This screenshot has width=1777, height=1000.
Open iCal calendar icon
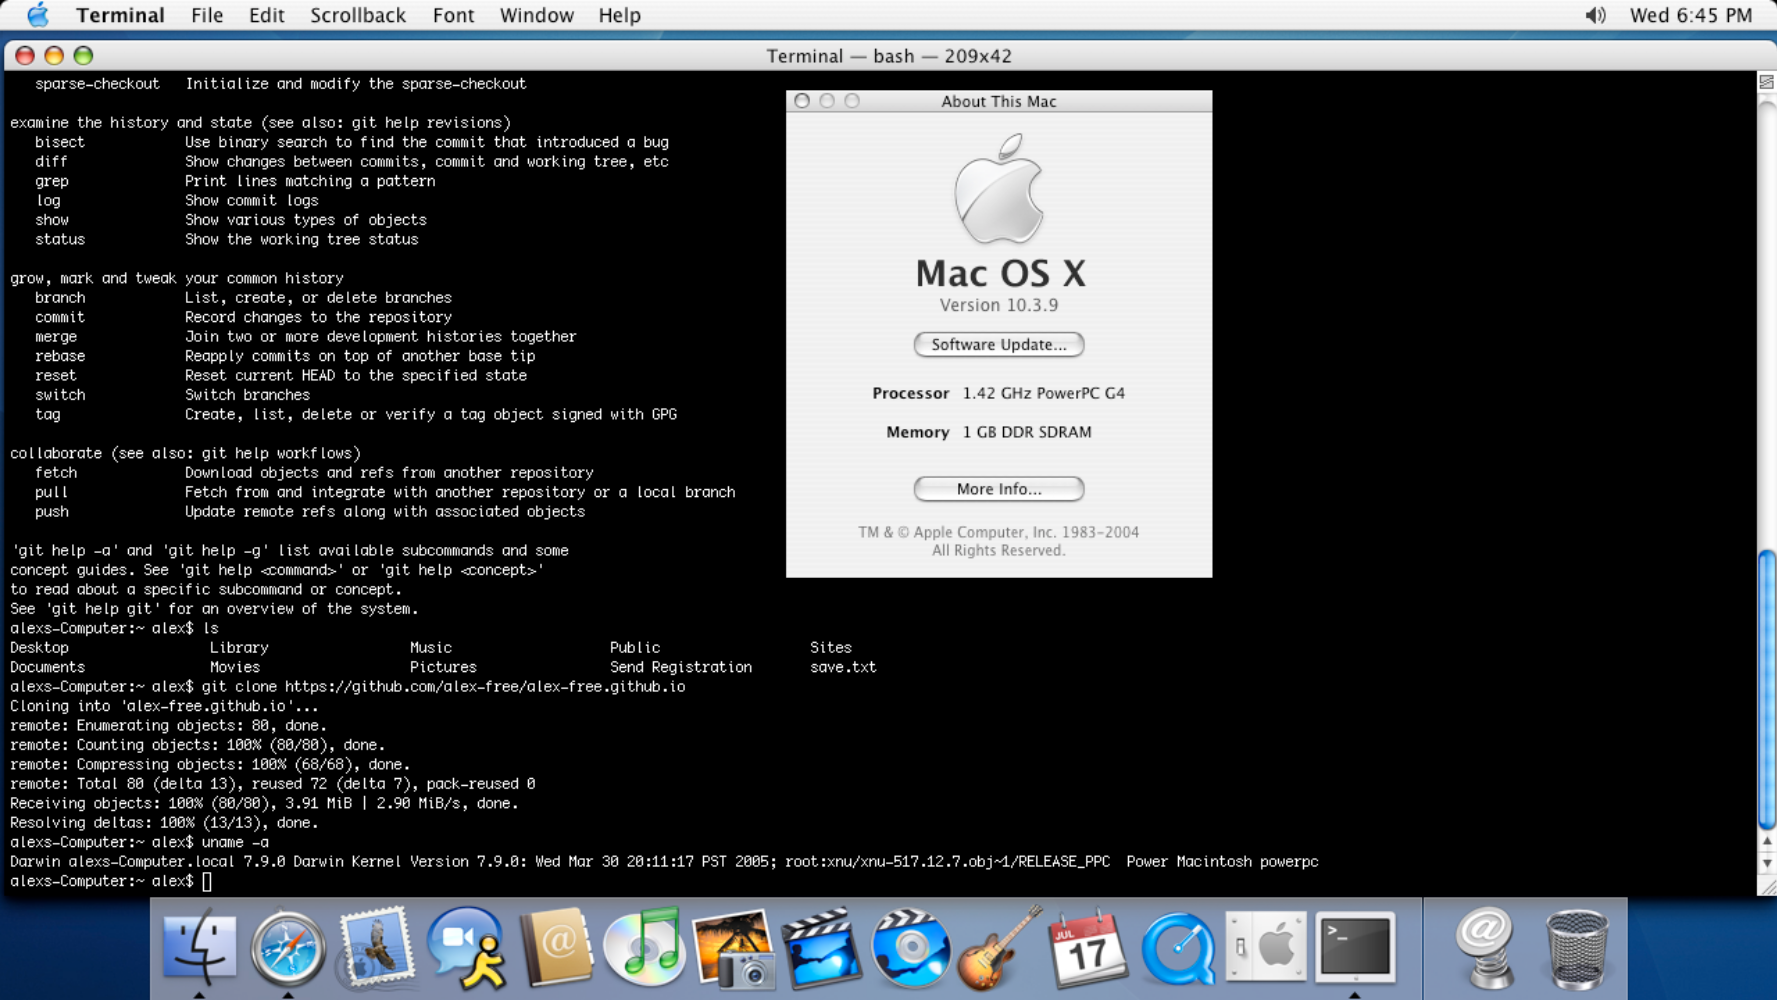click(1087, 948)
